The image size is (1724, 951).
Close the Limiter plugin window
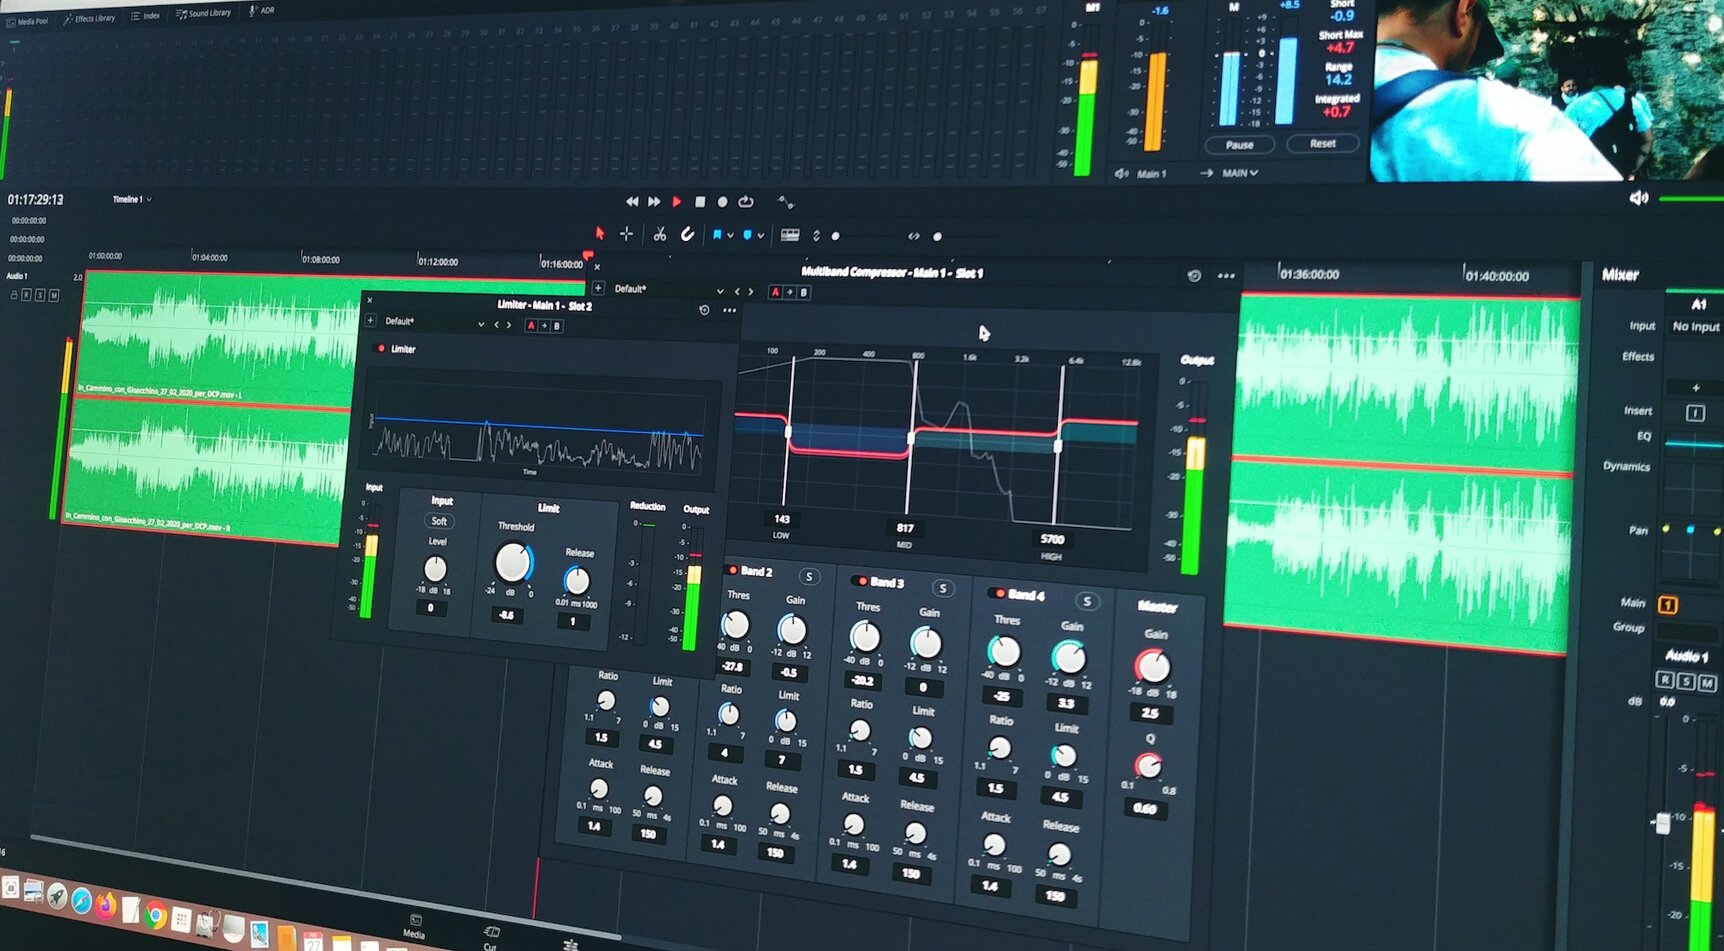pyautogui.click(x=369, y=300)
